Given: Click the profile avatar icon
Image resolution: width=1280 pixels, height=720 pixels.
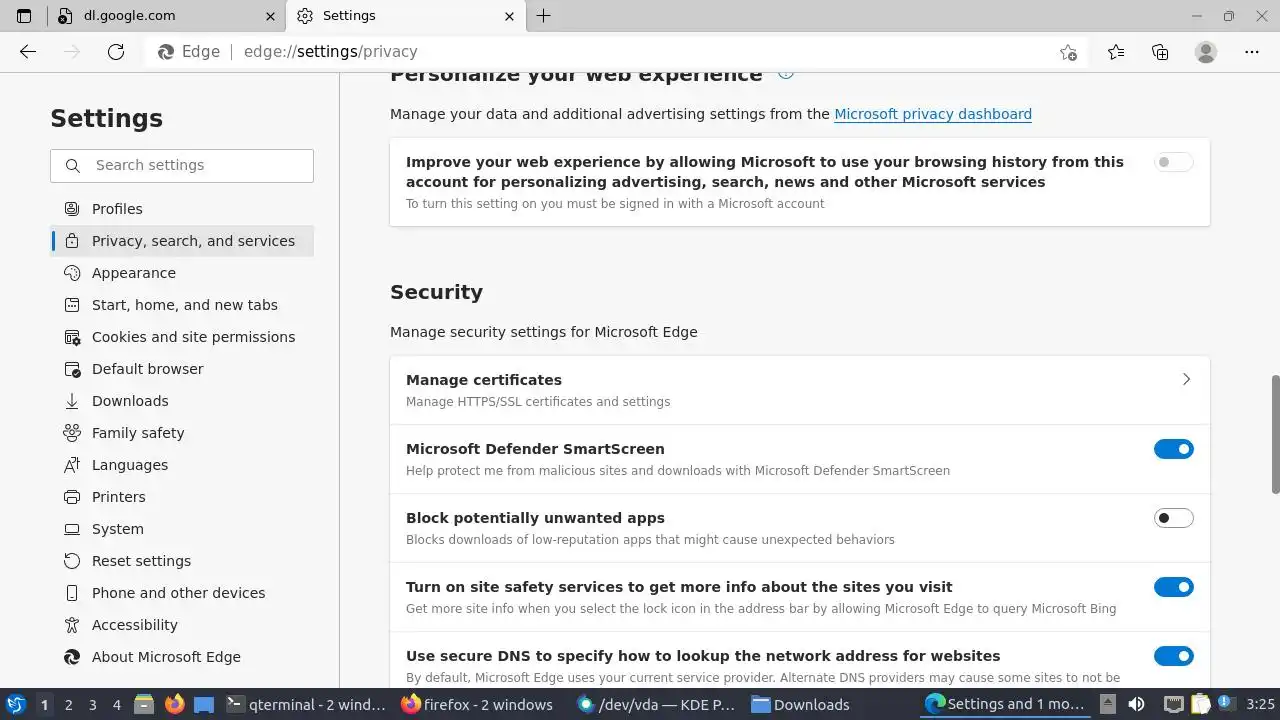Looking at the screenshot, I should pos(1206,52).
